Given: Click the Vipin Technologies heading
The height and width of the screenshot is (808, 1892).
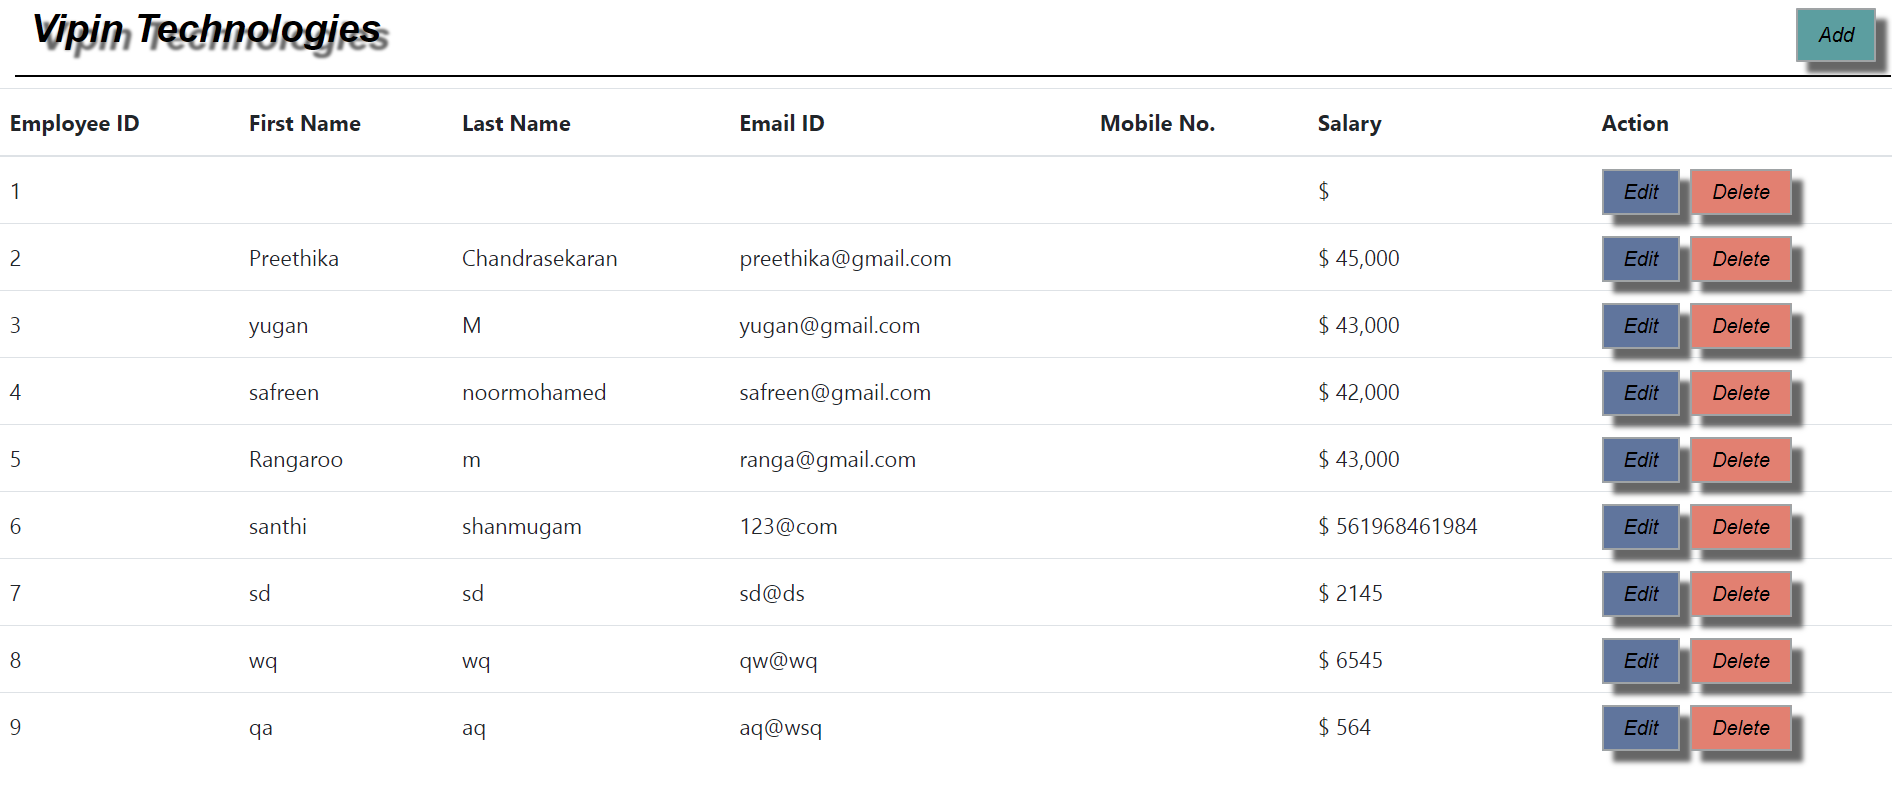Looking at the screenshot, I should point(207,30).
